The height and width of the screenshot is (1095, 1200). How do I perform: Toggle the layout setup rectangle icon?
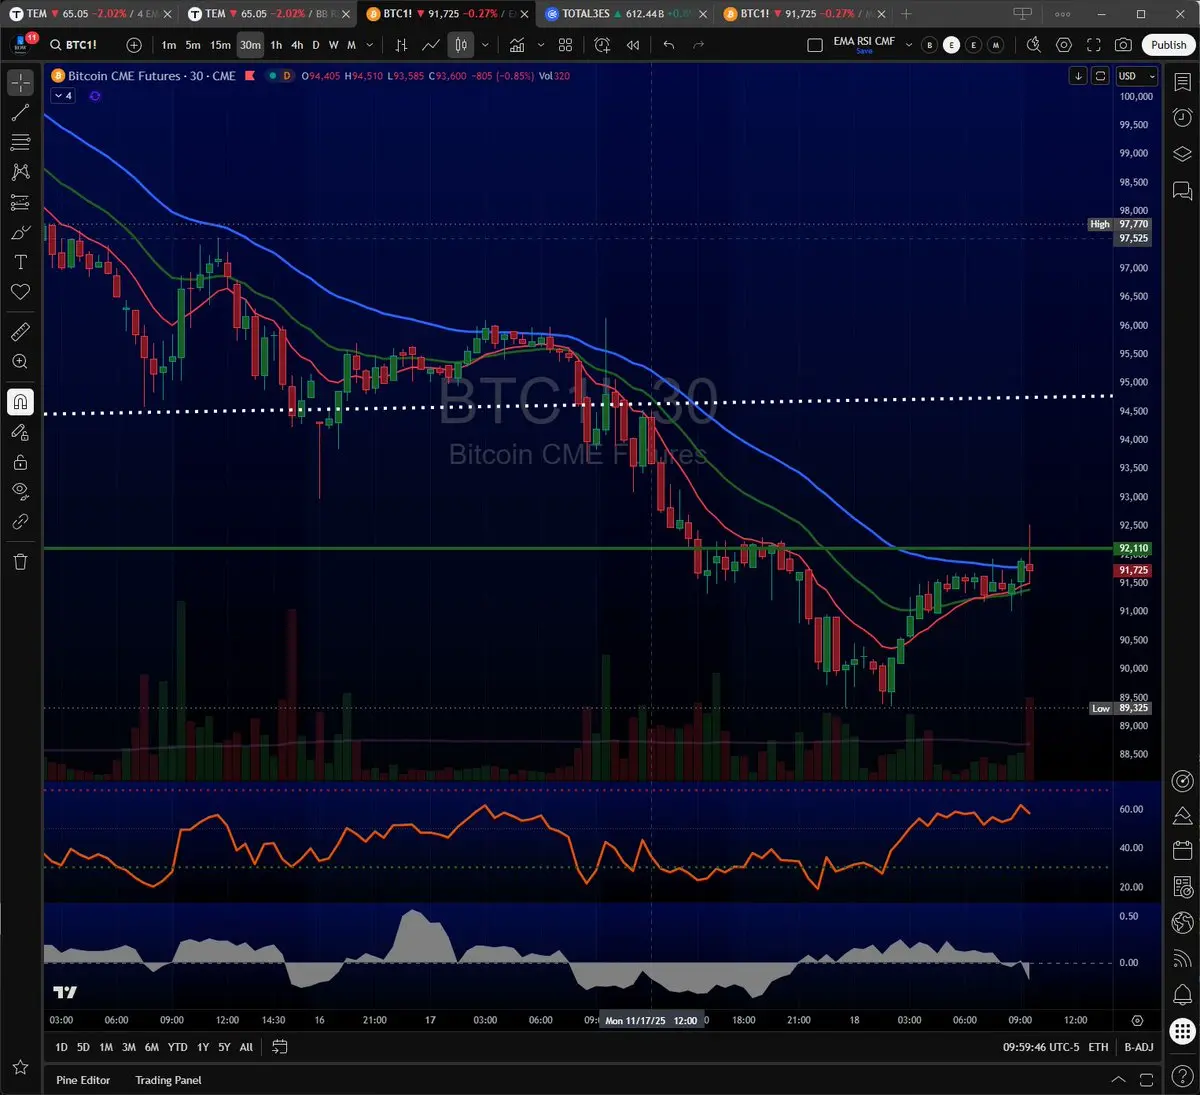(x=815, y=45)
